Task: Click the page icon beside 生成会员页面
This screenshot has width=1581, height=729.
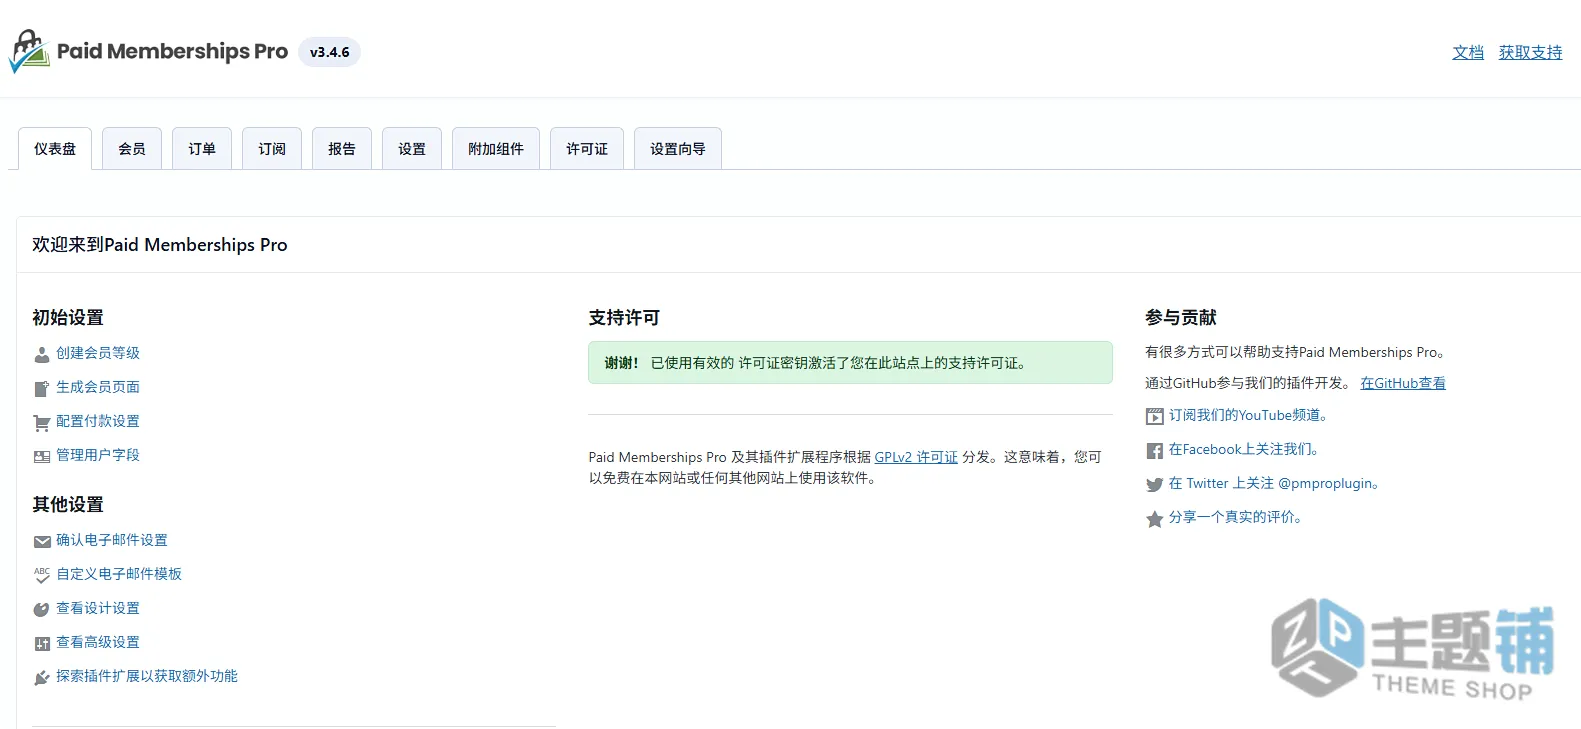Action: (x=42, y=388)
